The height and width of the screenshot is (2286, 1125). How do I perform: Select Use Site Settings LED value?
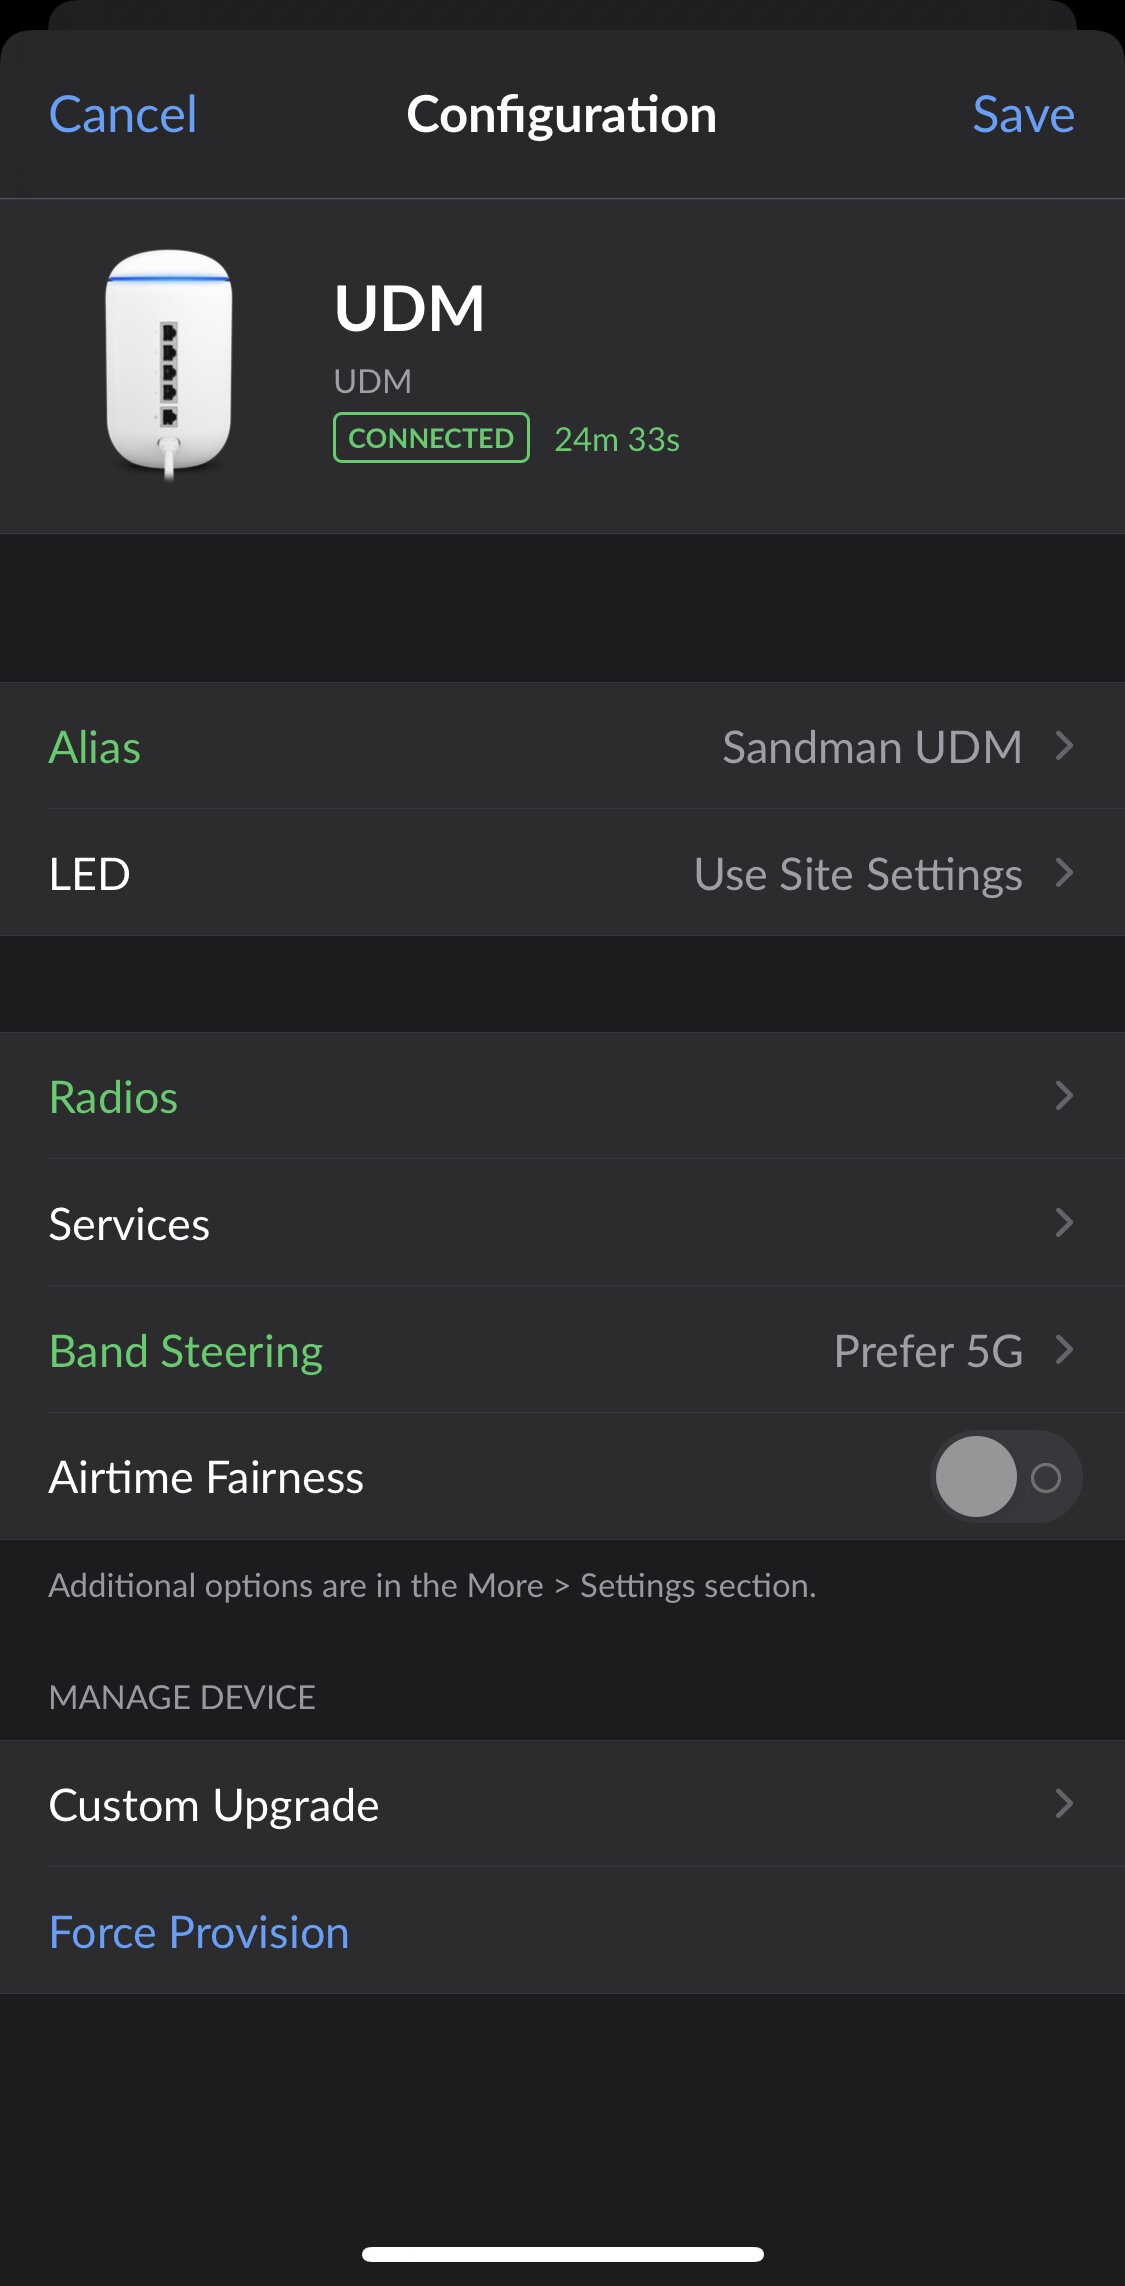click(858, 874)
